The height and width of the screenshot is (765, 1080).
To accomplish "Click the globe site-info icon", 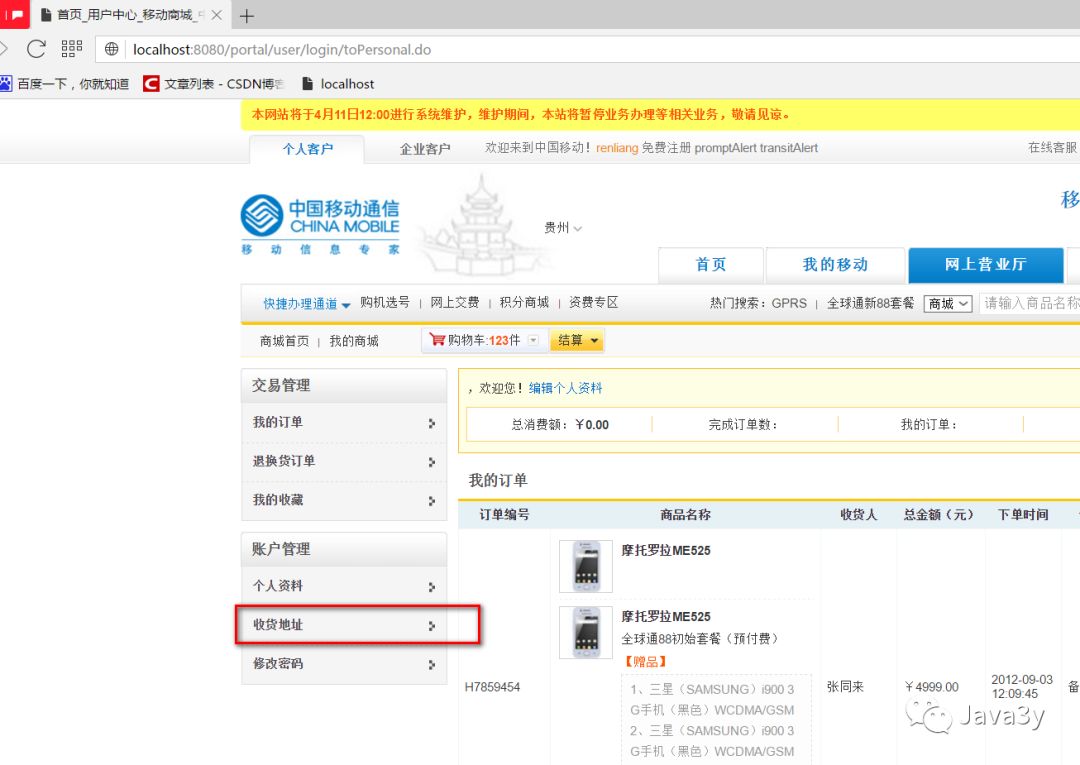I will [x=112, y=49].
